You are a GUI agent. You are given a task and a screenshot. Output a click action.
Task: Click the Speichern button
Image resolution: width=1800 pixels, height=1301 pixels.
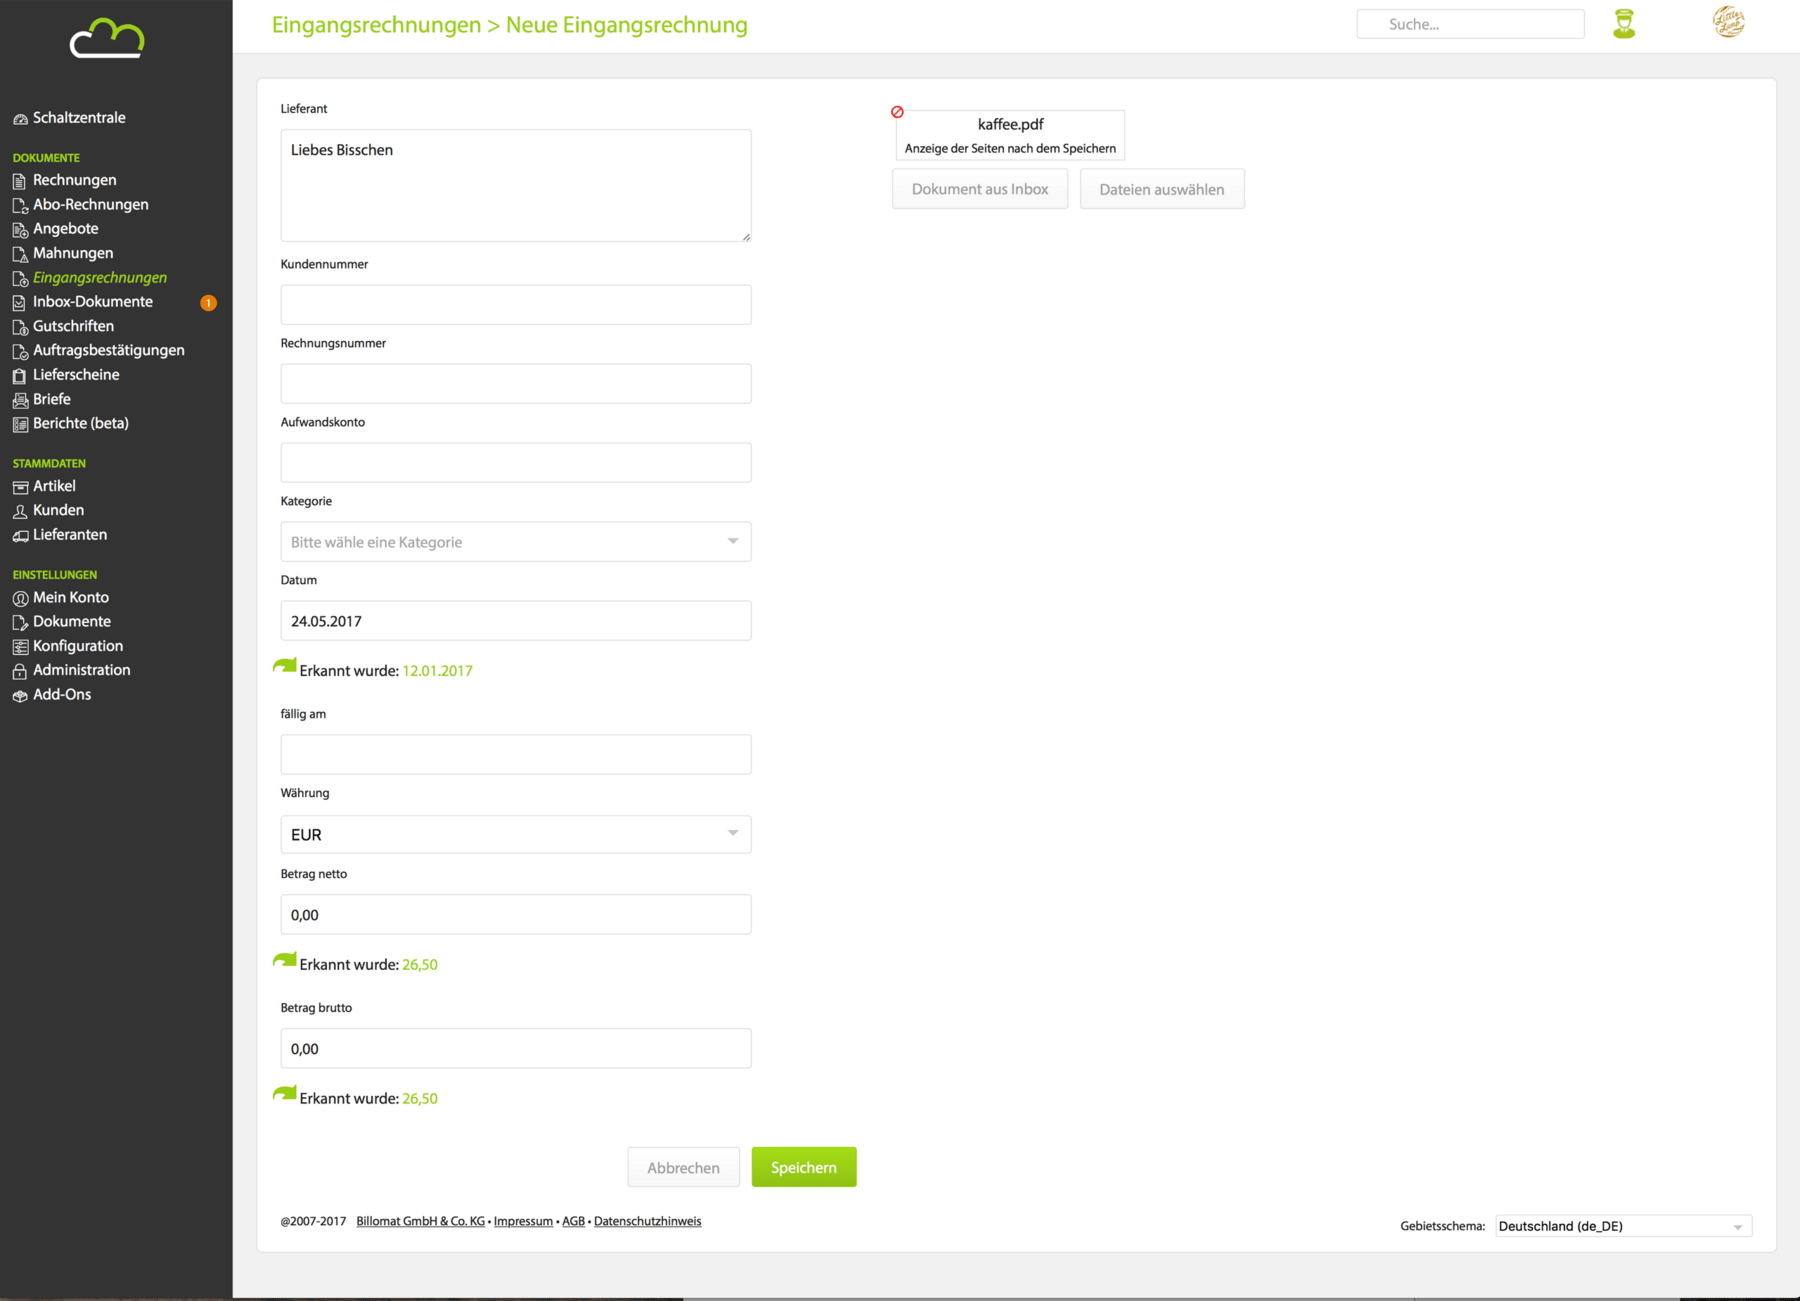pyautogui.click(x=804, y=1167)
